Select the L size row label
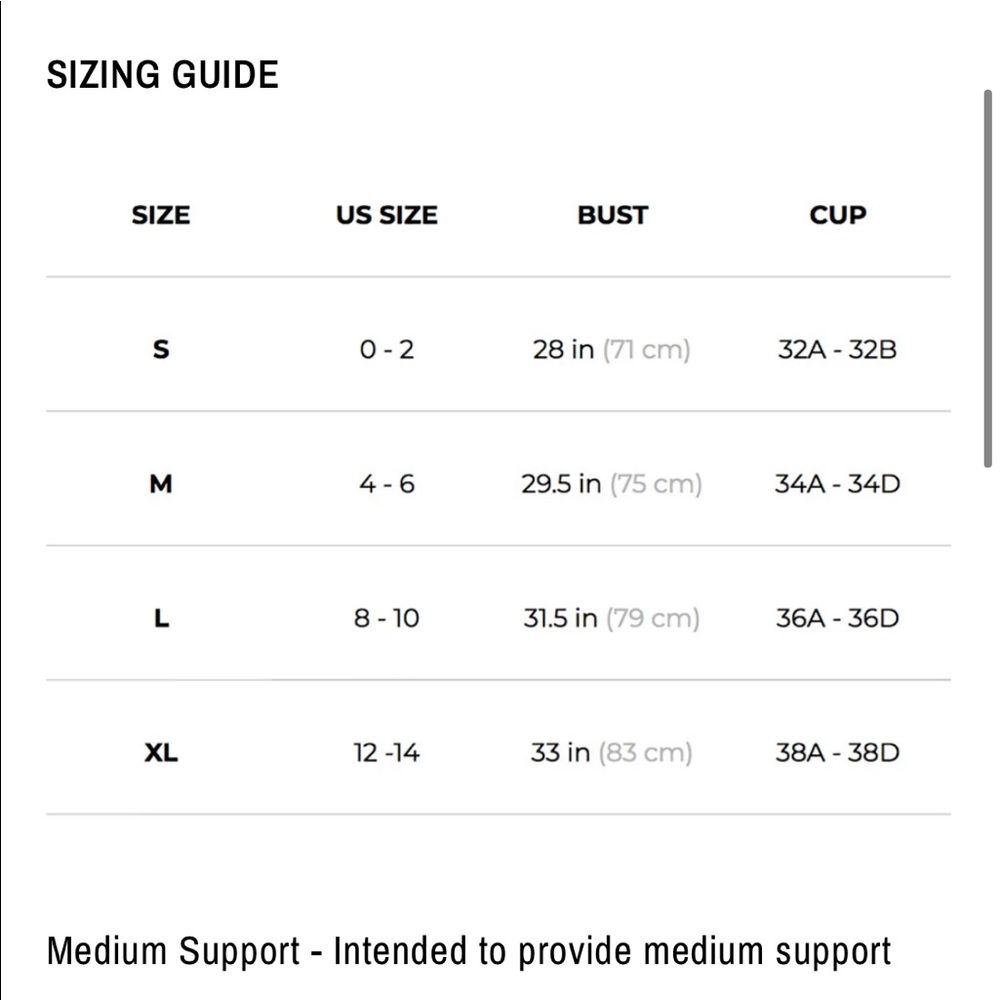1000x1000 pixels. point(161,618)
